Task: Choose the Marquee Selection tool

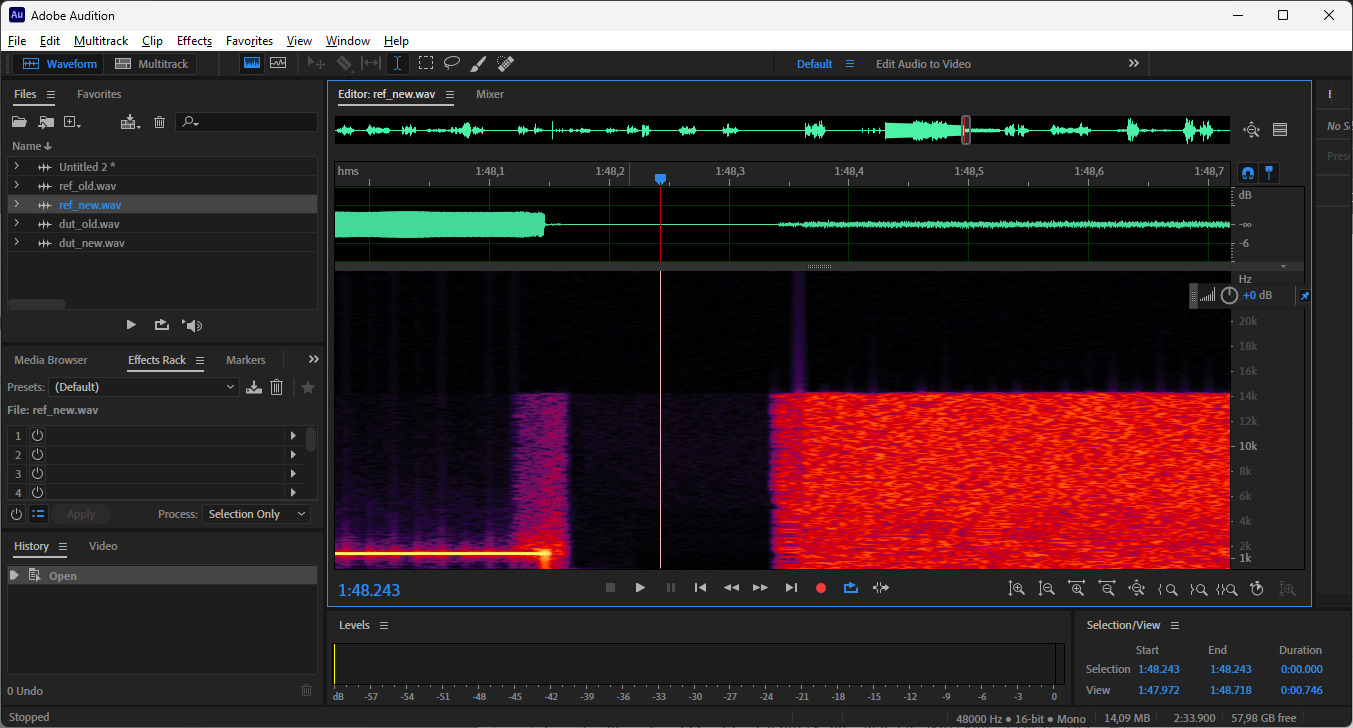Action: tap(426, 63)
